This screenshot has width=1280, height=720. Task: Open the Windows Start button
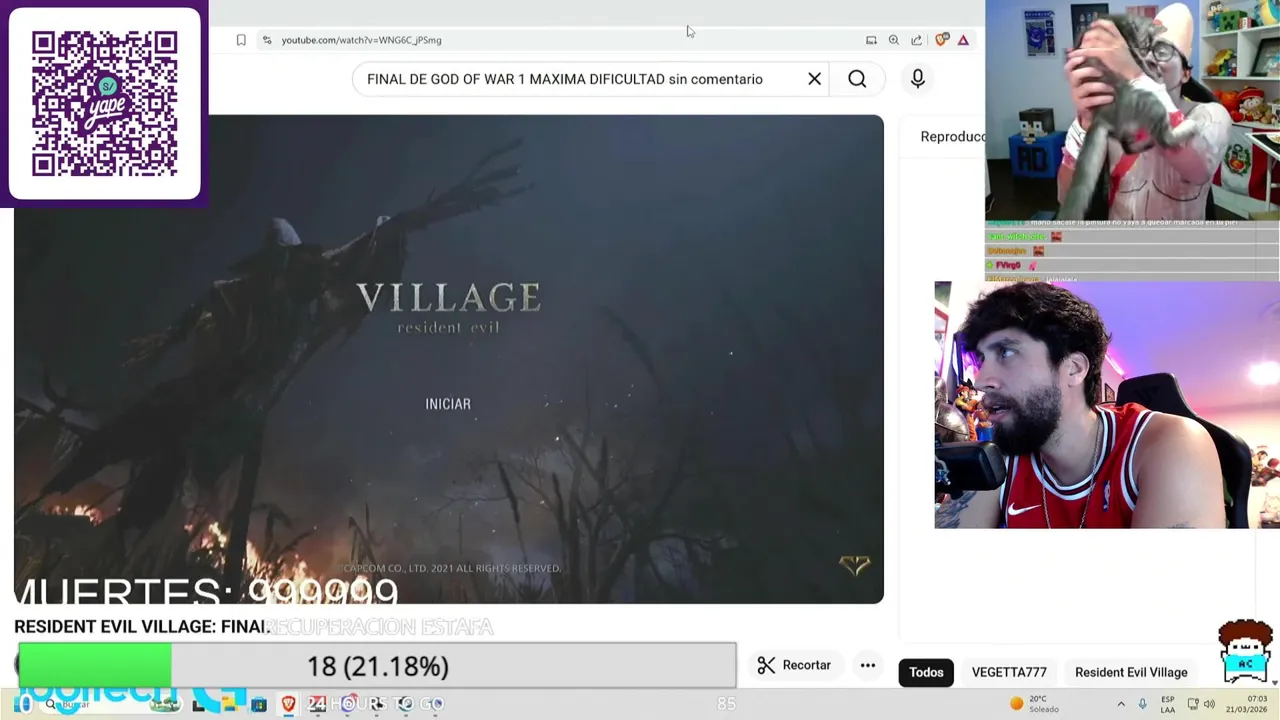coord(22,704)
